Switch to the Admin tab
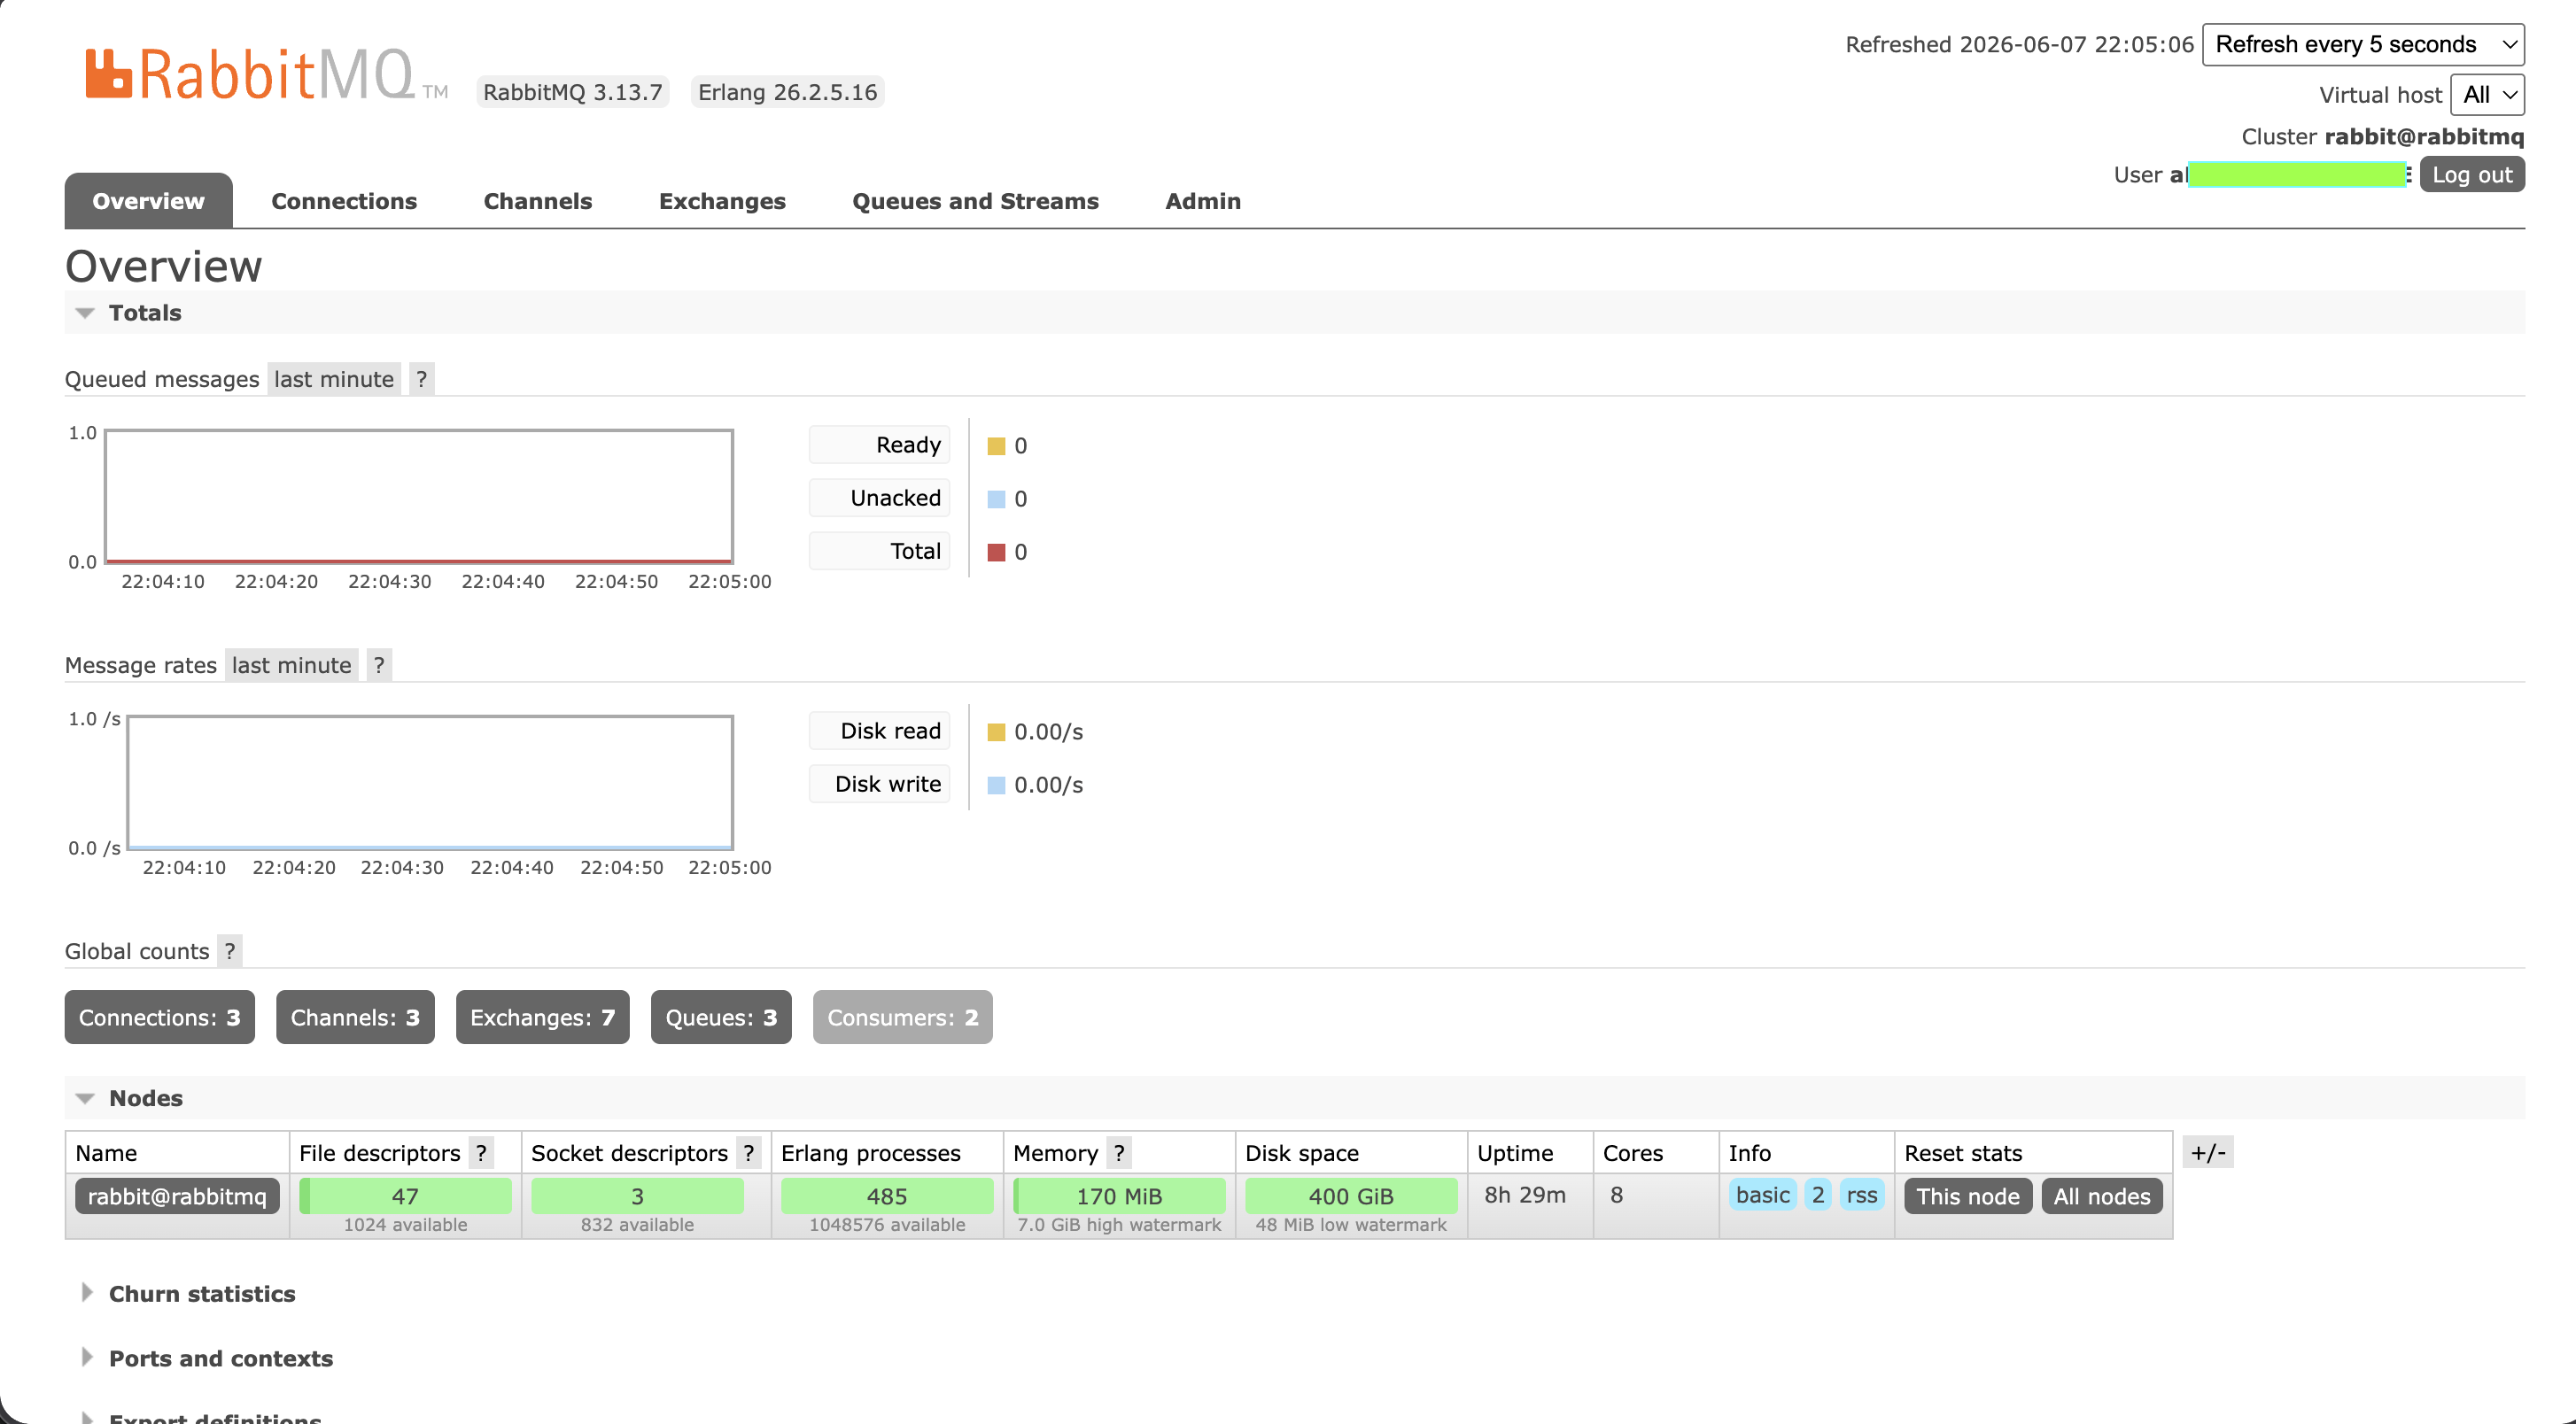2576x1424 pixels. 1203,201
